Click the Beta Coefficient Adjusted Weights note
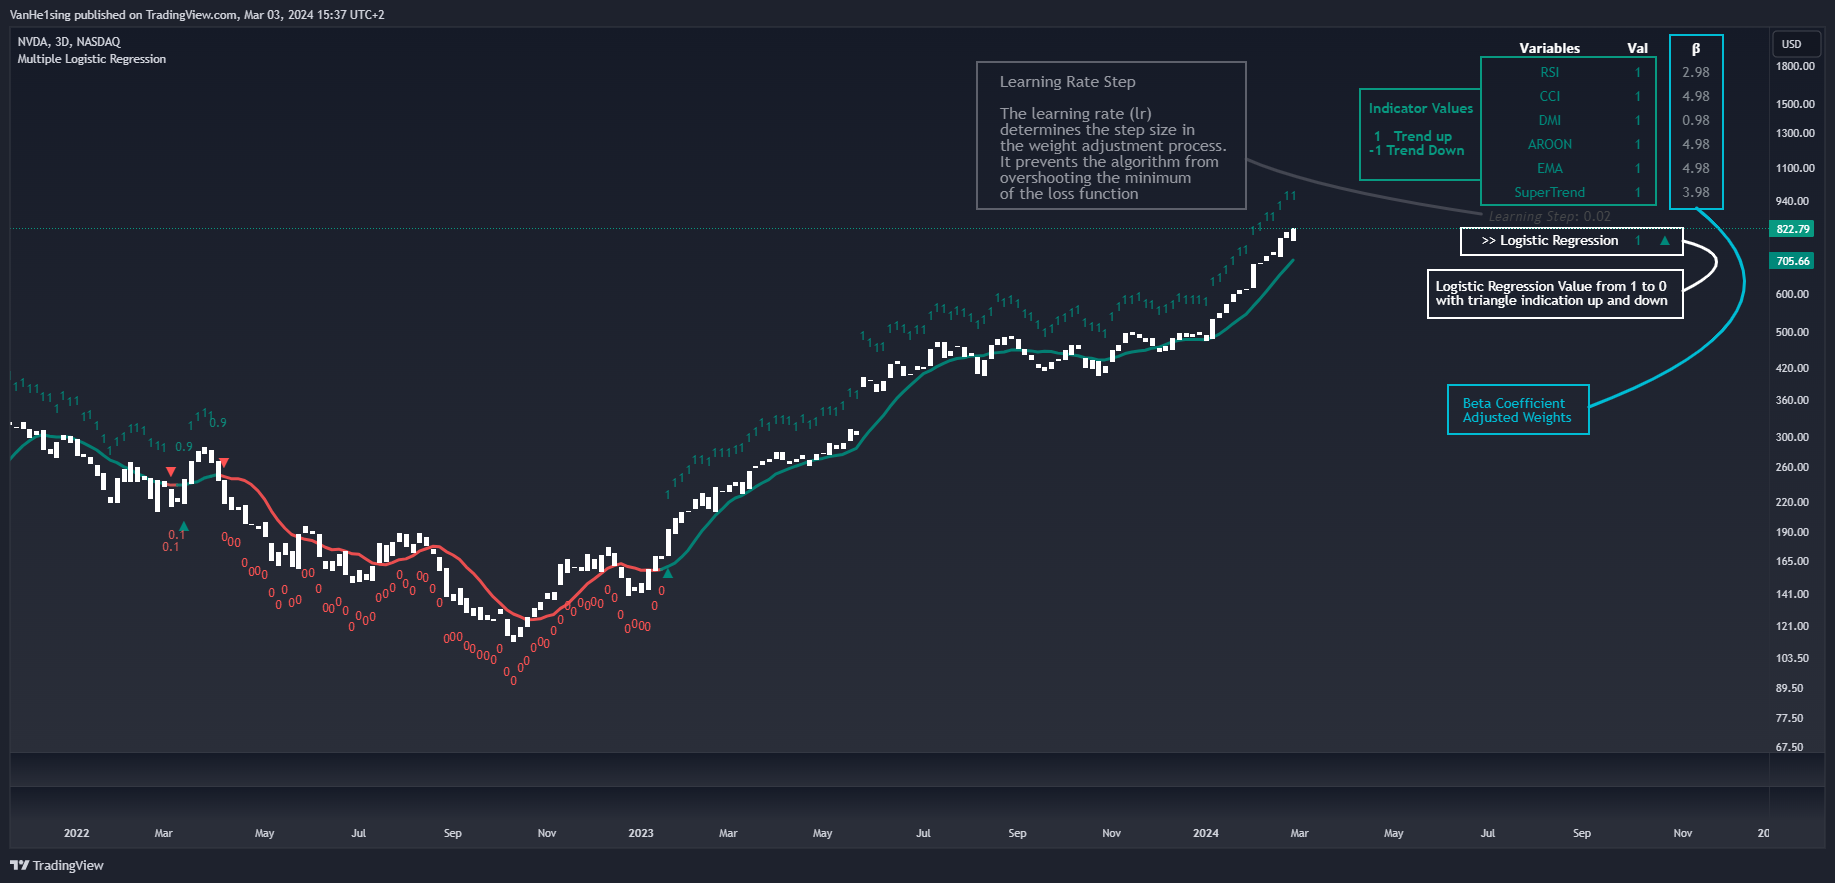Viewport: 1835px width, 883px height. (1518, 410)
